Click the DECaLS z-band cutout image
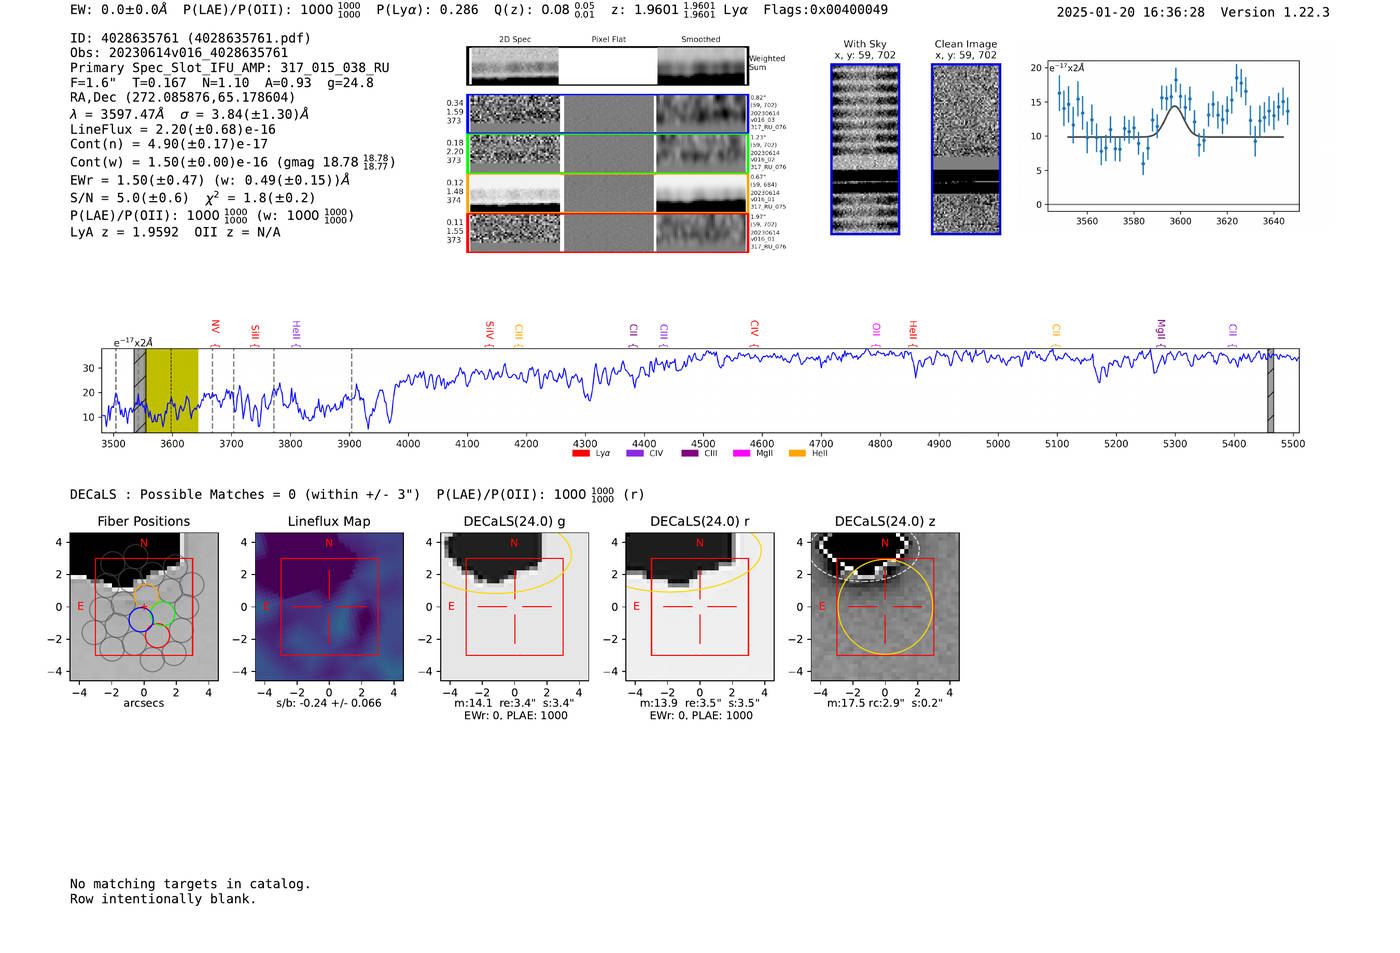 pyautogui.click(x=884, y=606)
